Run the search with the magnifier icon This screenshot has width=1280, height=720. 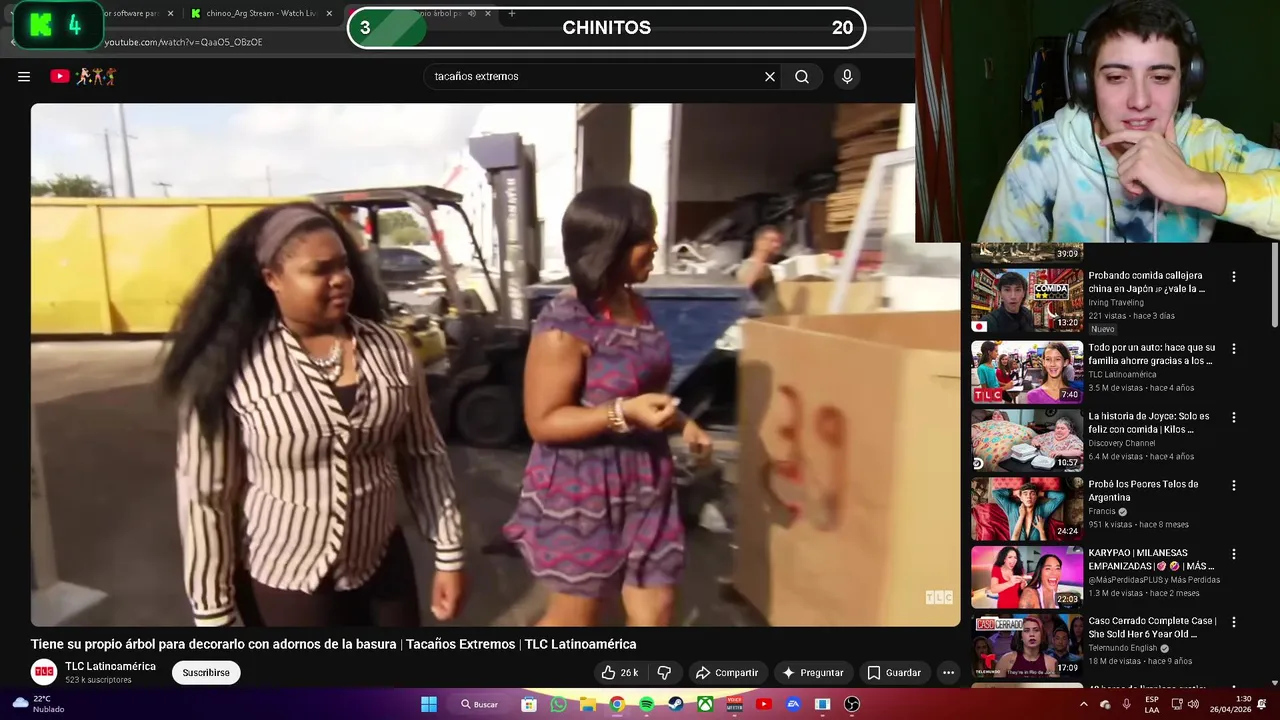tap(802, 76)
